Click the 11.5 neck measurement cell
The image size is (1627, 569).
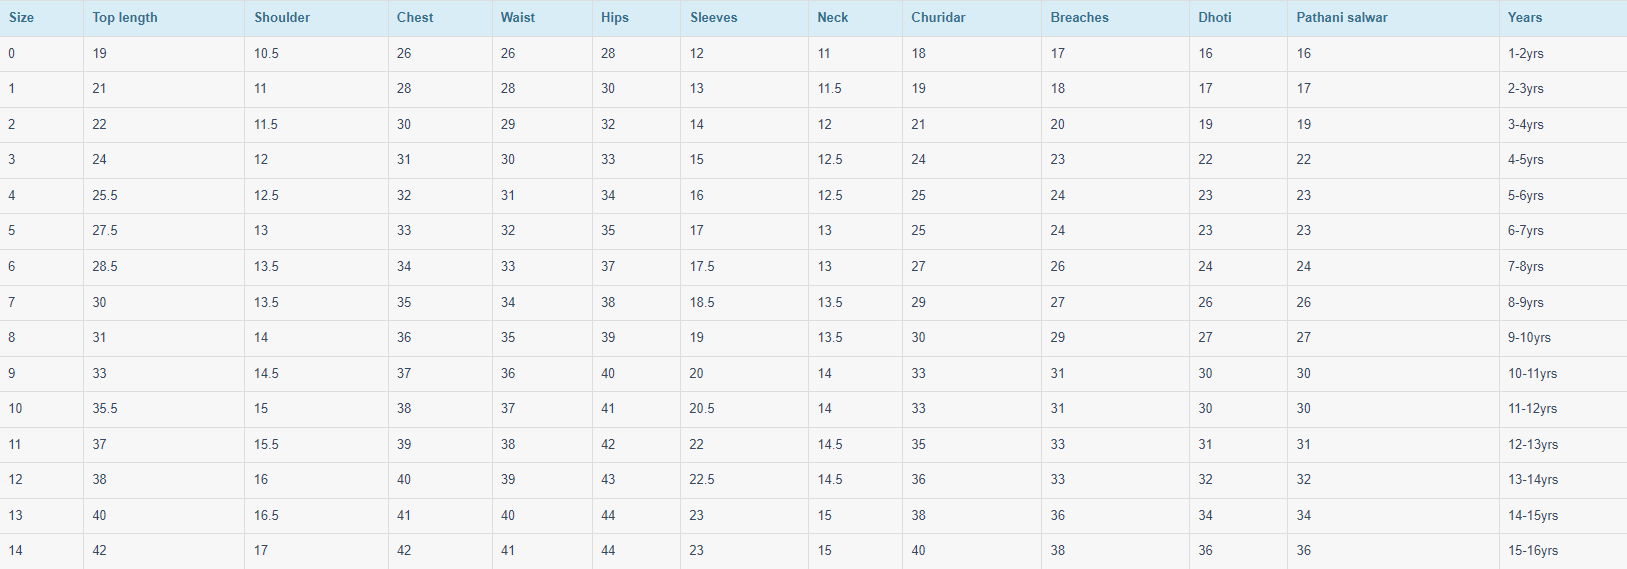[830, 89]
